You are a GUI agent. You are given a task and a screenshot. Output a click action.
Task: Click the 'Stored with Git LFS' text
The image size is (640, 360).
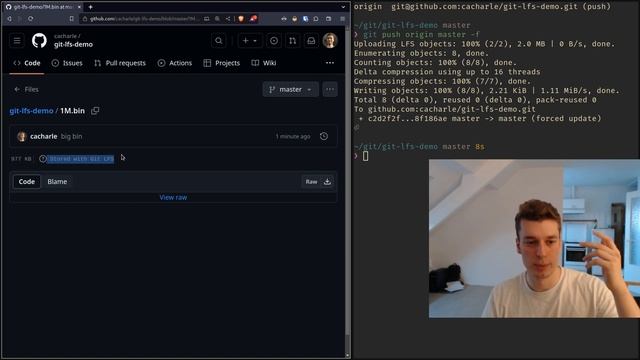tap(81, 158)
